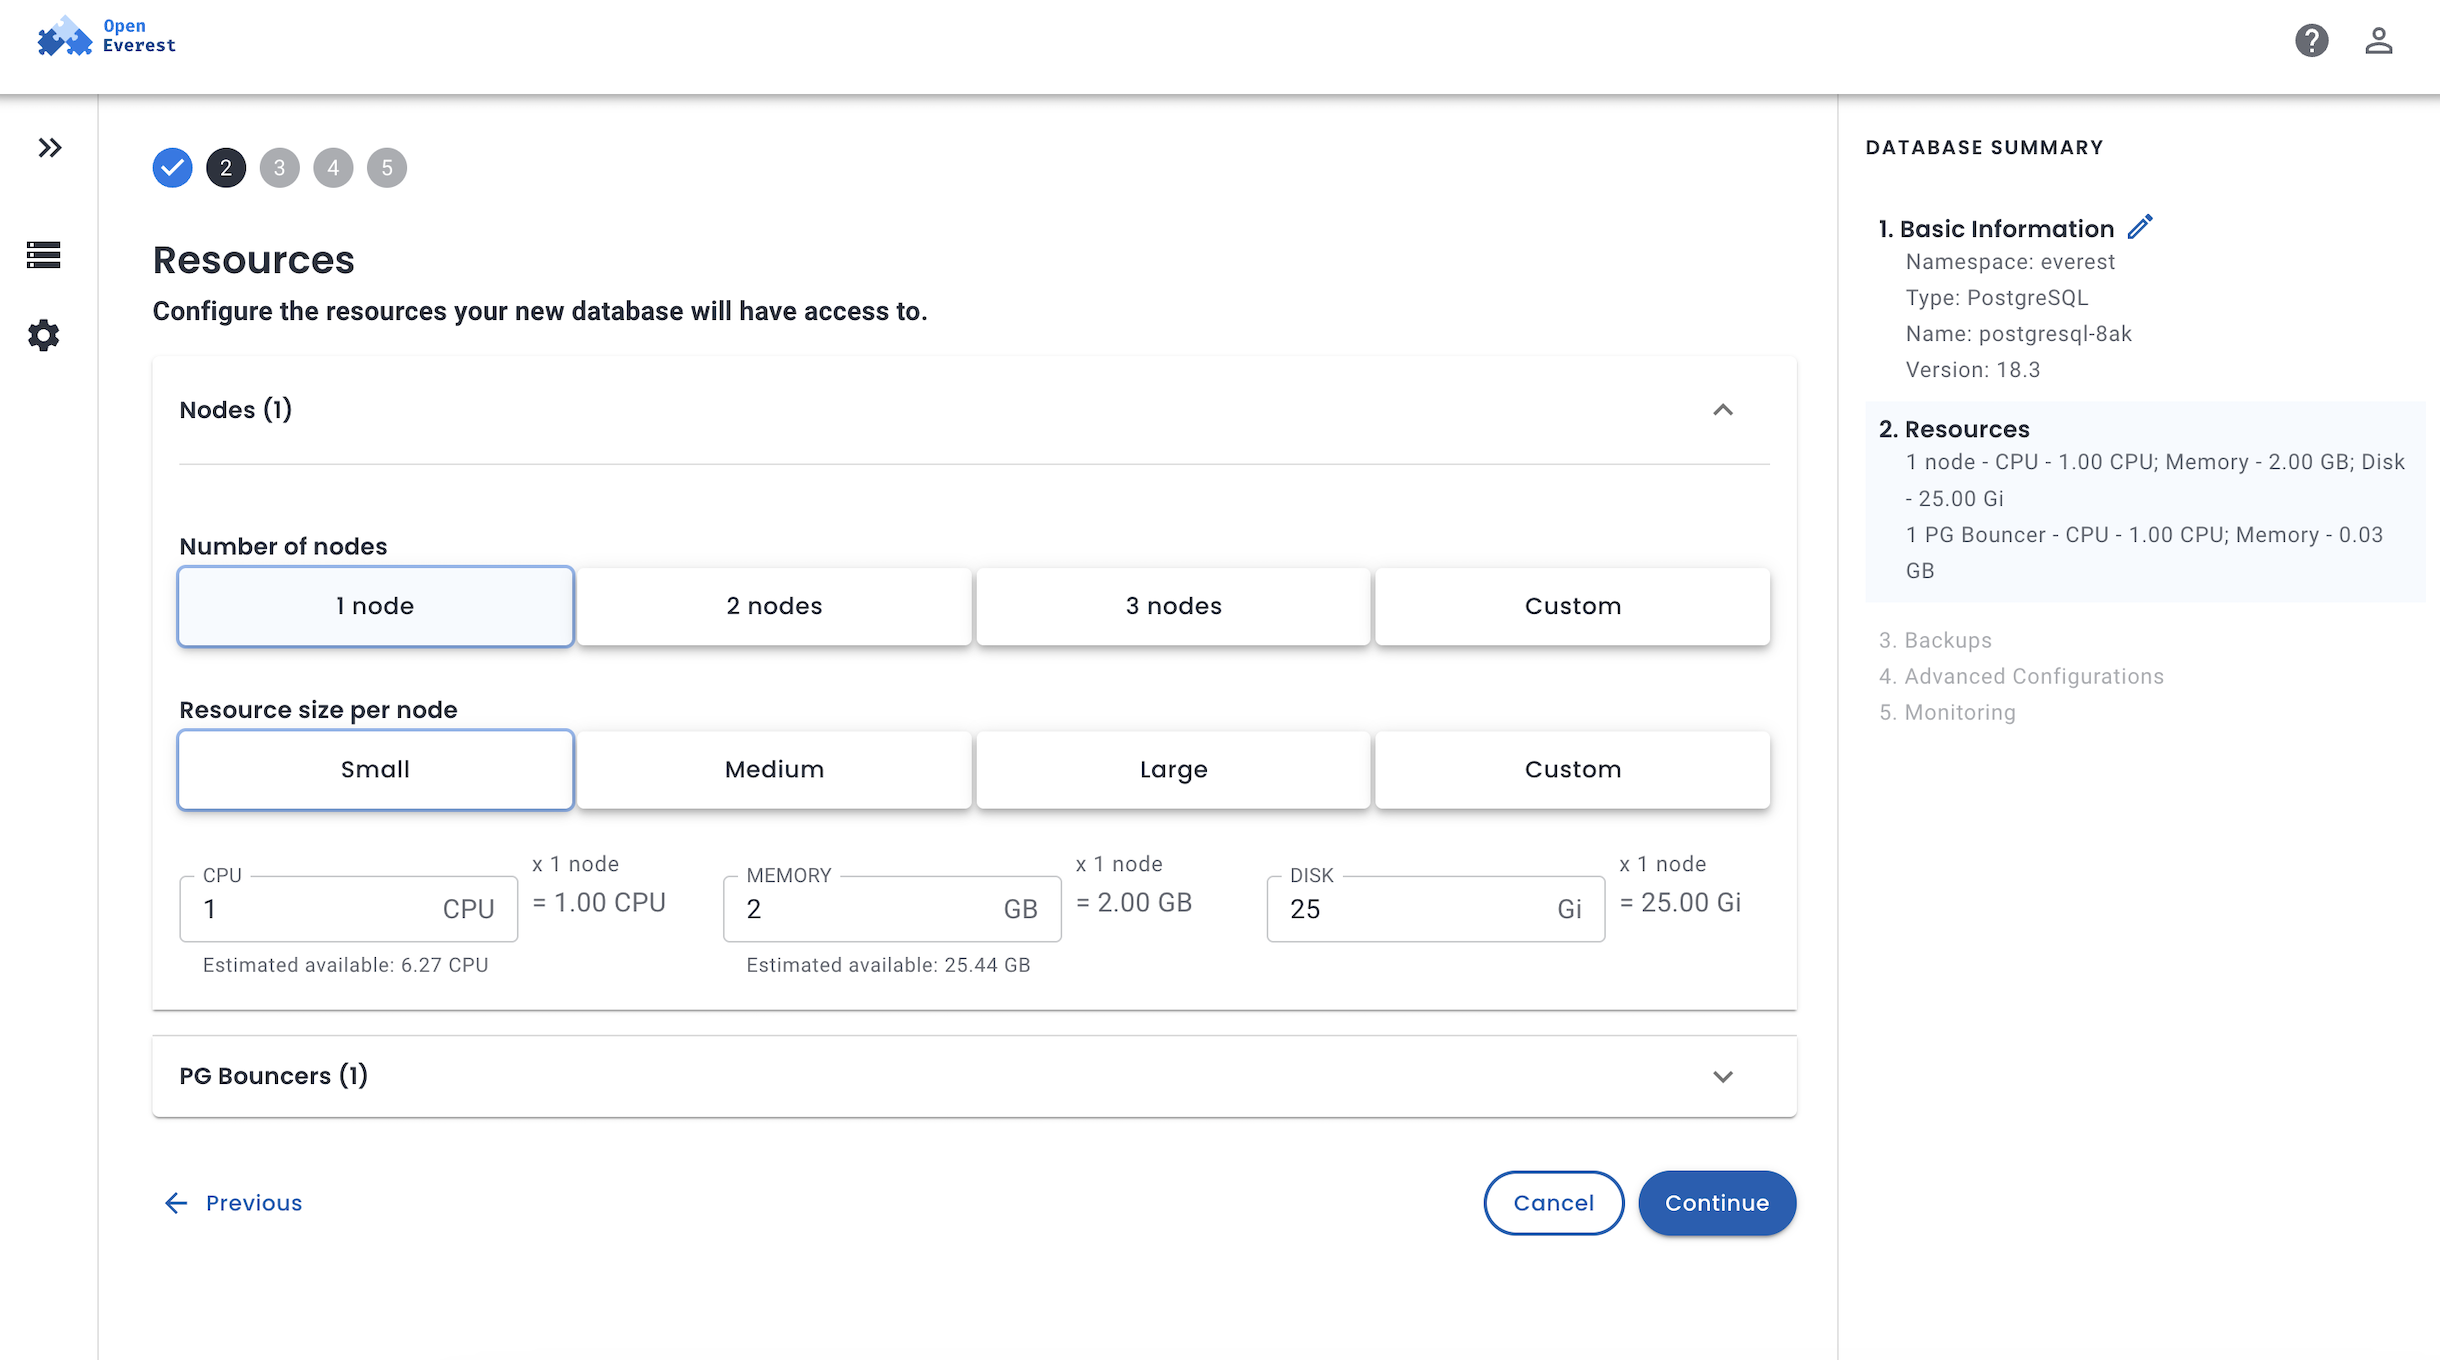
Task: Choose Large resource size per node
Action: coord(1173,769)
